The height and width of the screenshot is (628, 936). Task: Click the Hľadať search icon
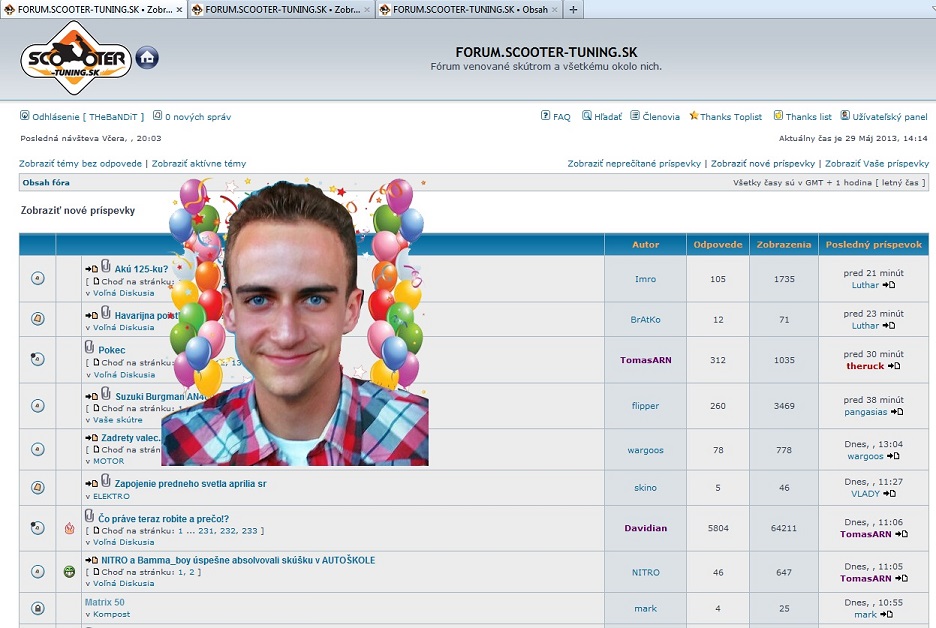(587, 116)
